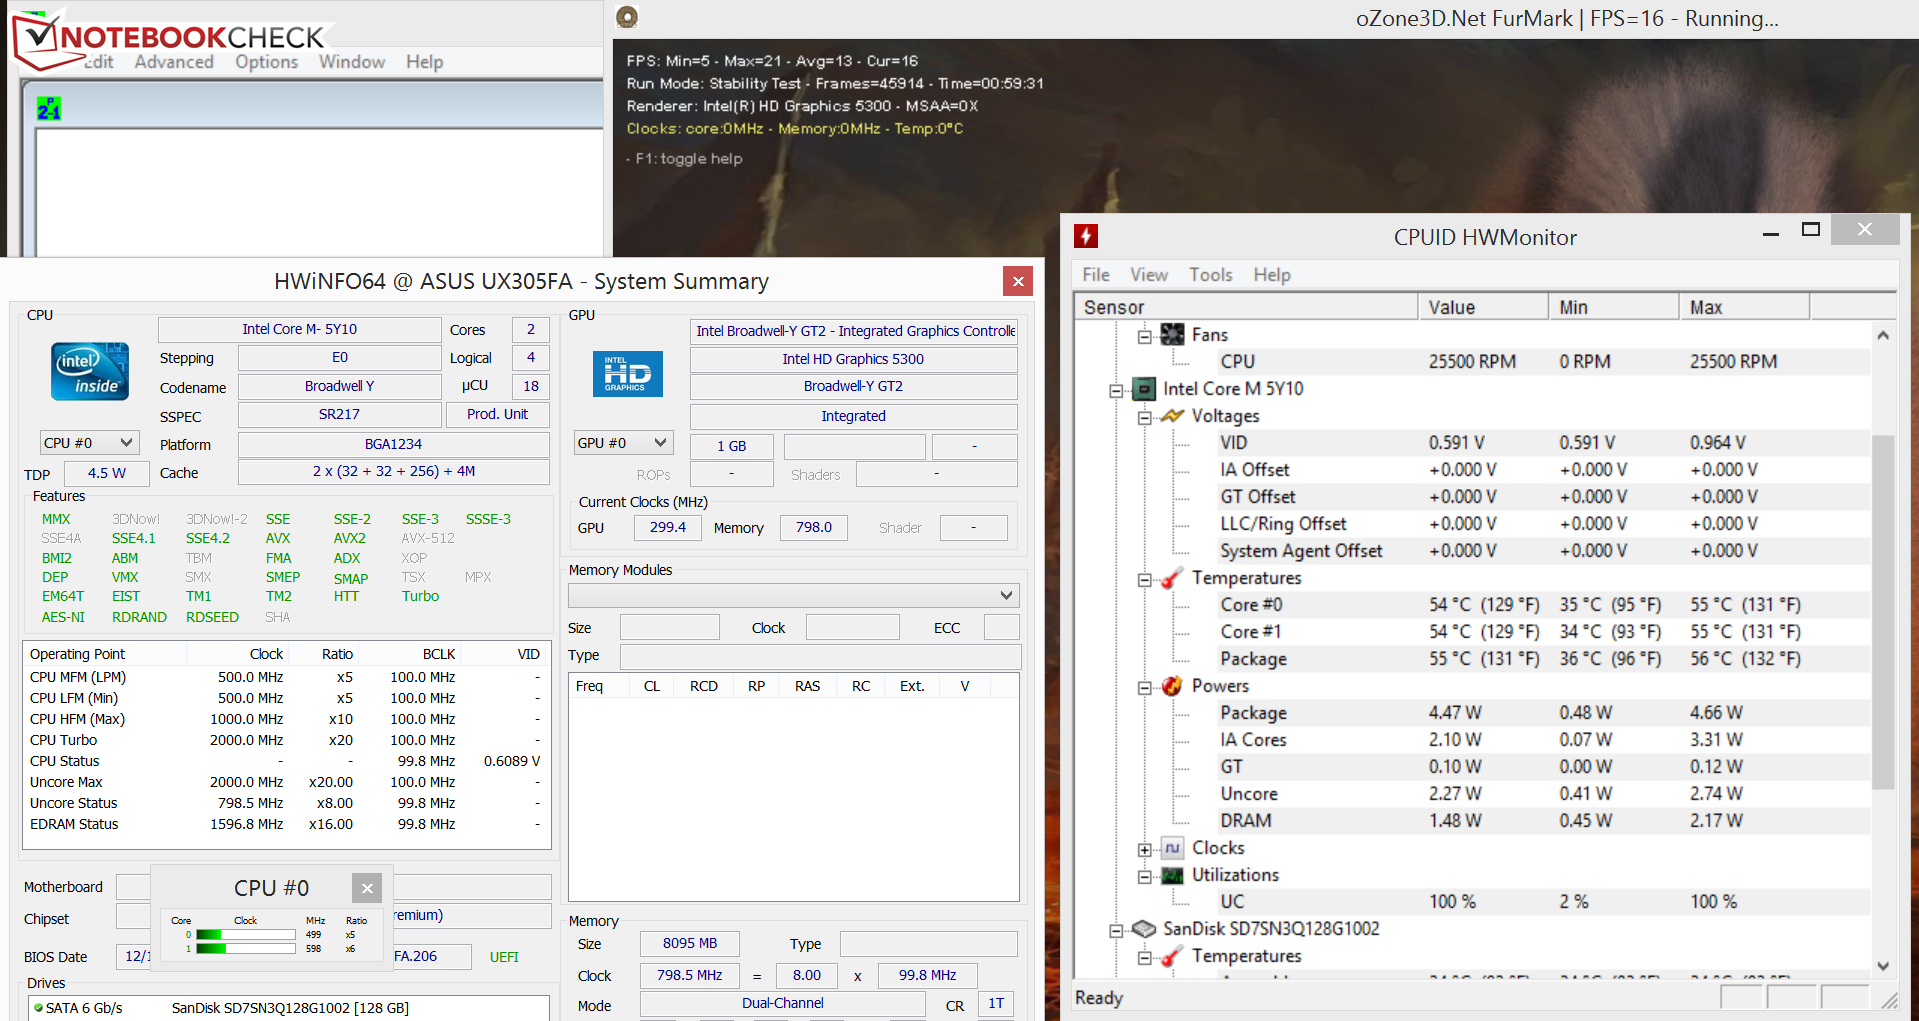The width and height of the screenshot is (1919, 1021).
Task: Click the CPU Turbo operating point row
Action: pos(286,740)
